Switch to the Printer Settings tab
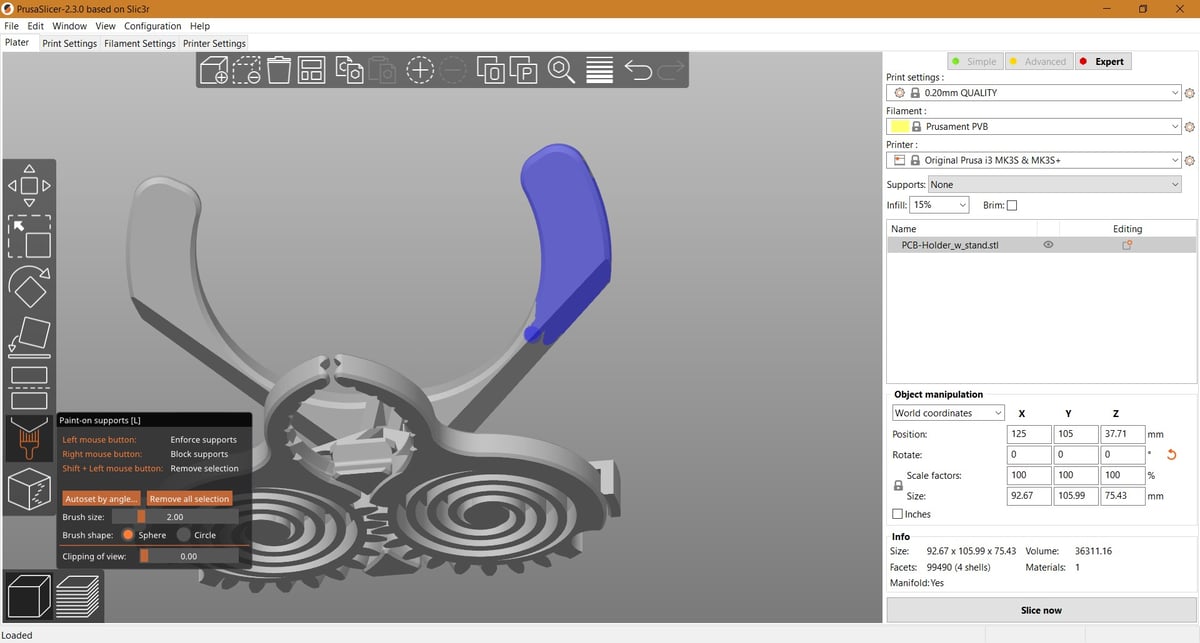 tap(214, 44)
